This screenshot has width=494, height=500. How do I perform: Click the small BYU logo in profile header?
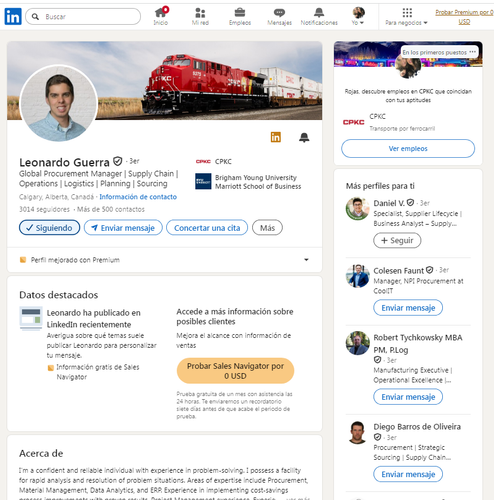pyautogui.click(x=203, y=181)
